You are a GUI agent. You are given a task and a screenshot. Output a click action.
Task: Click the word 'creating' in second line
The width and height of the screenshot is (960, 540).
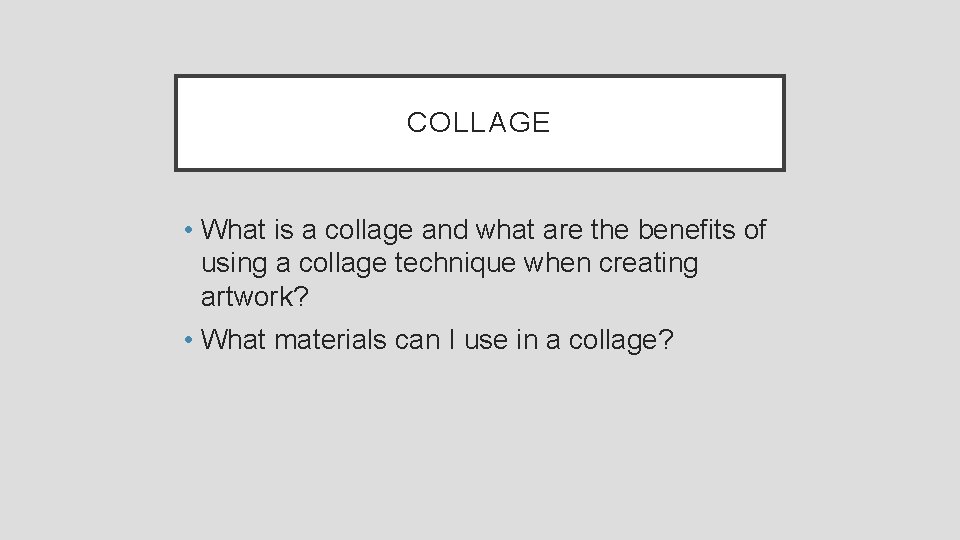pos(648,264)
